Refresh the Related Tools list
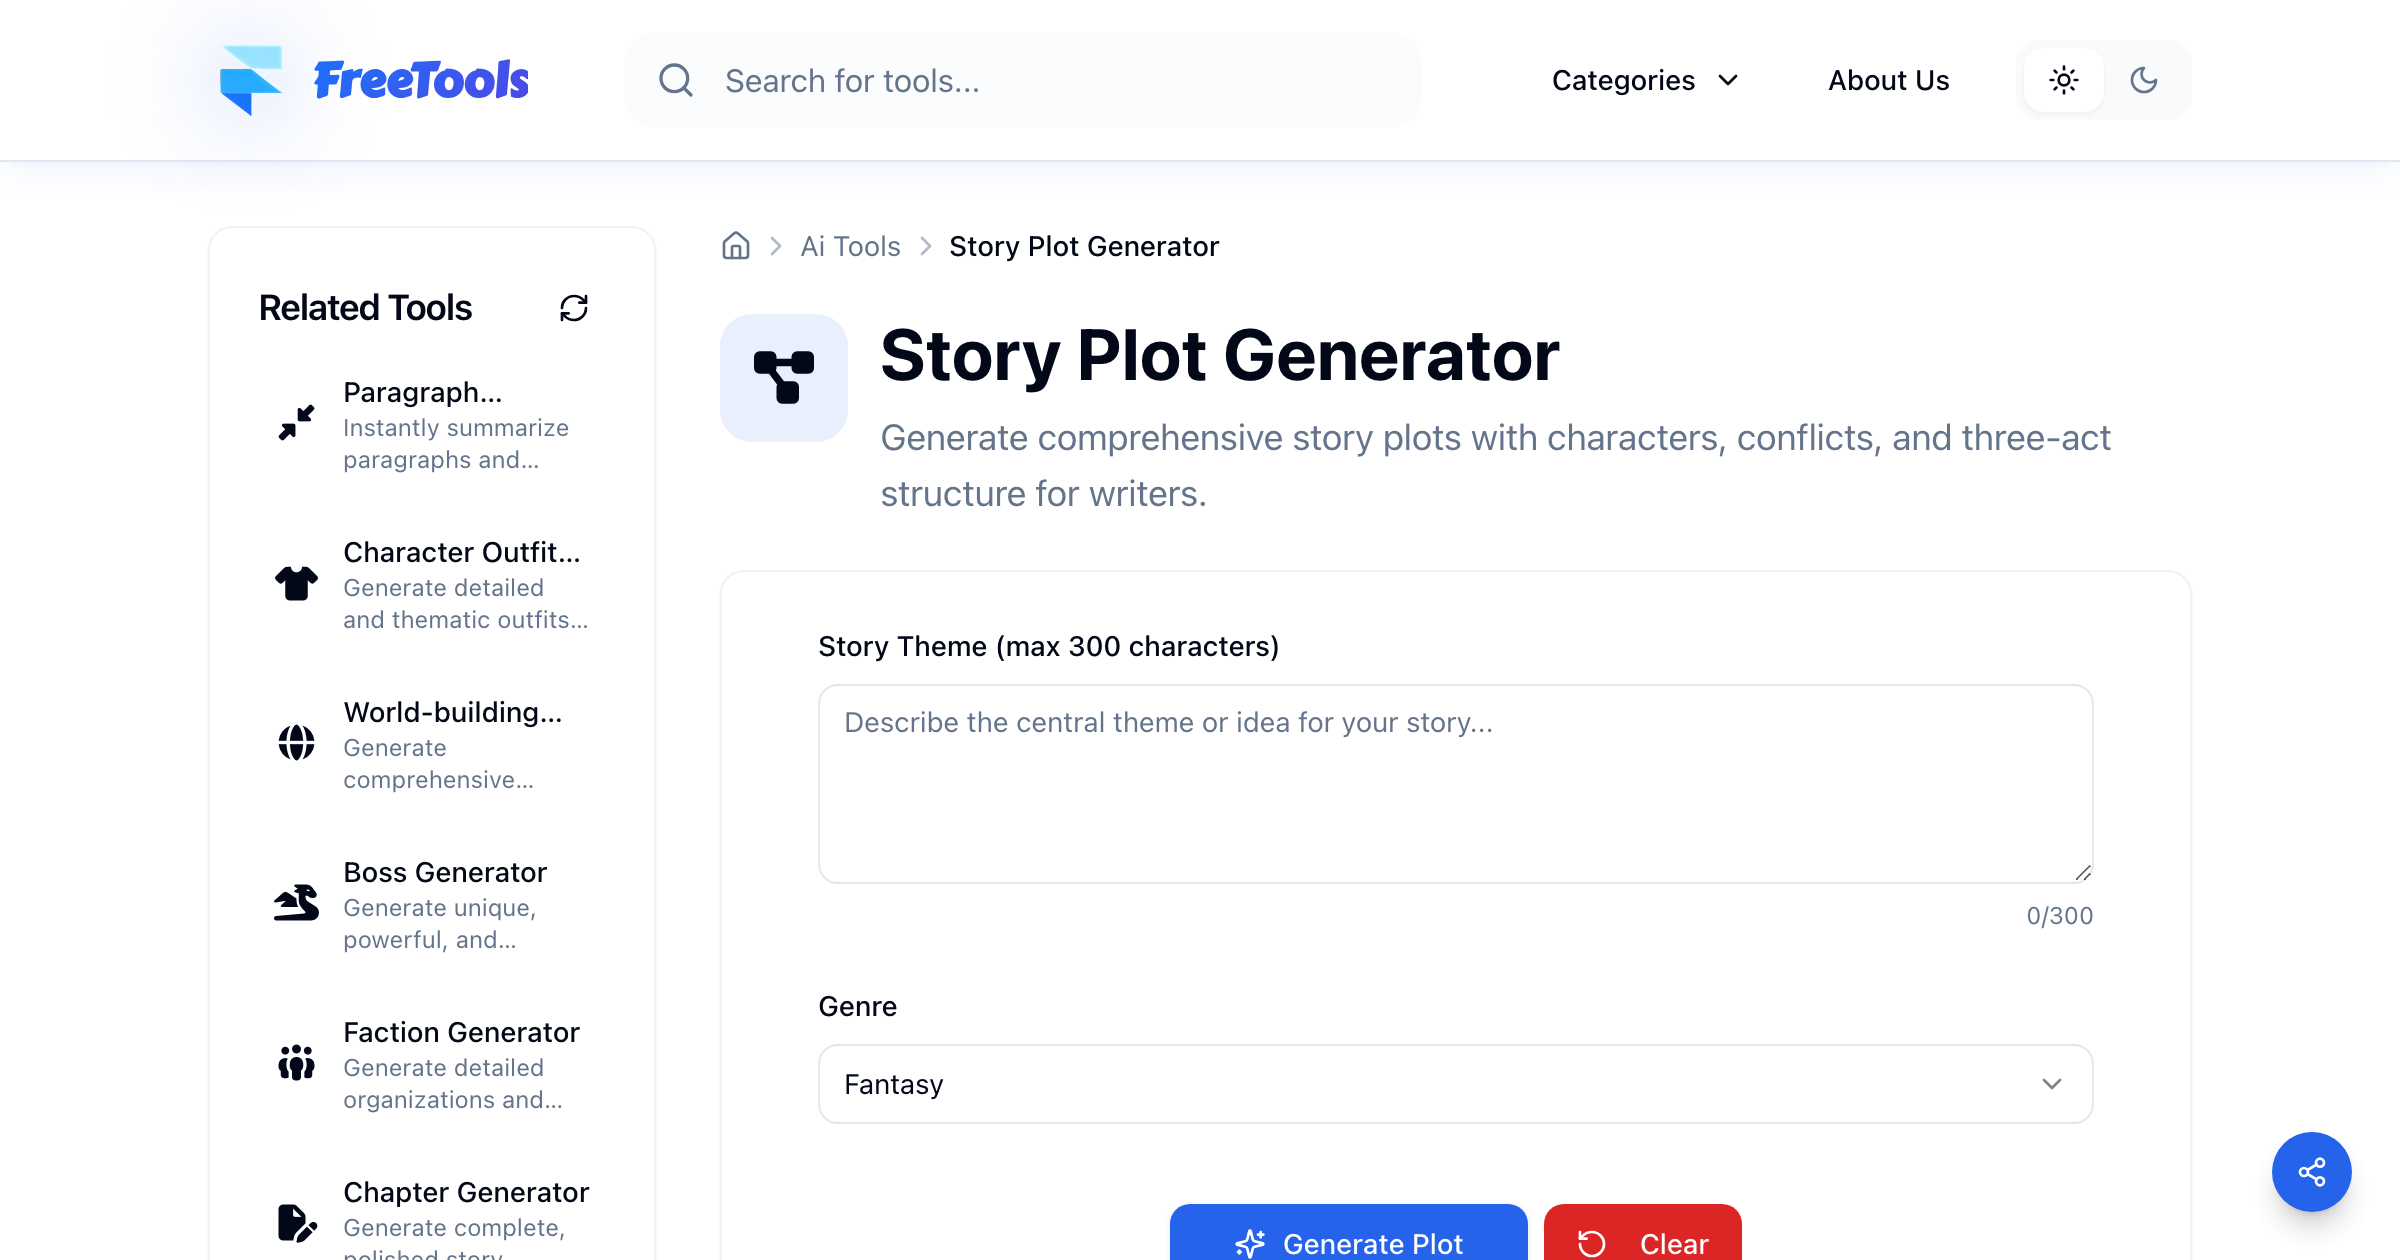This screenshot has height=1260, width=2400. pos(574,308)
